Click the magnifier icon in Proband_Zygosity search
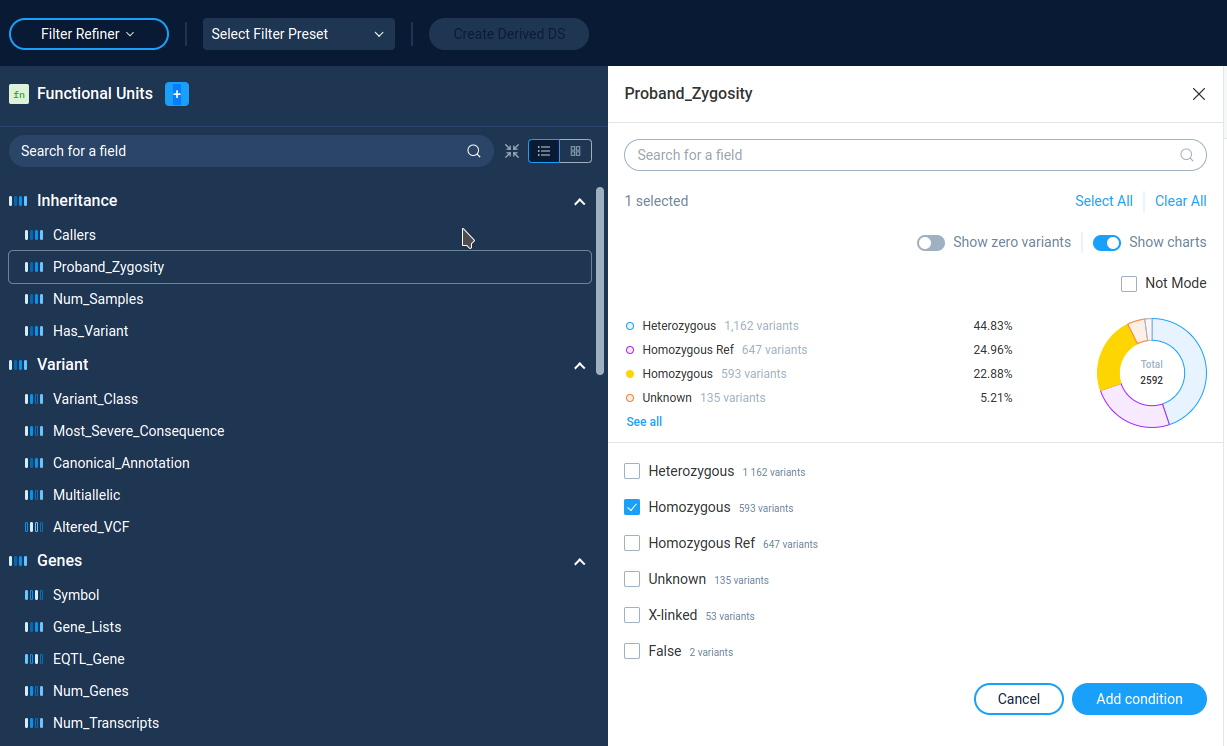 (1187, 155)
